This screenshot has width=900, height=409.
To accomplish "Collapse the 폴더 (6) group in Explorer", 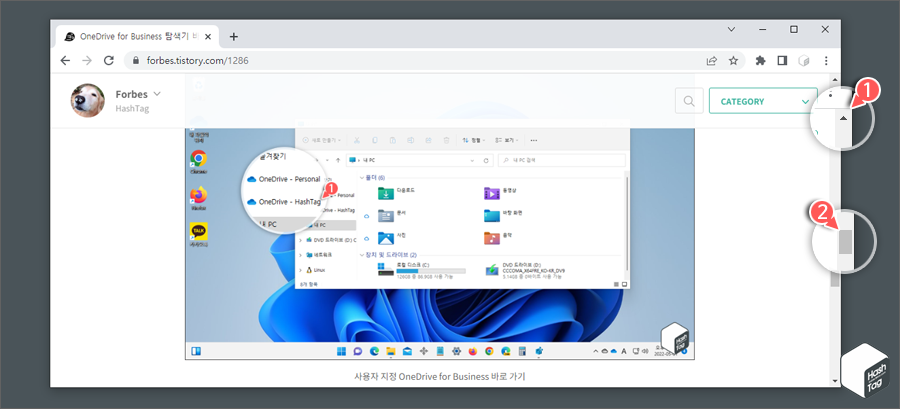I will 362,178.
